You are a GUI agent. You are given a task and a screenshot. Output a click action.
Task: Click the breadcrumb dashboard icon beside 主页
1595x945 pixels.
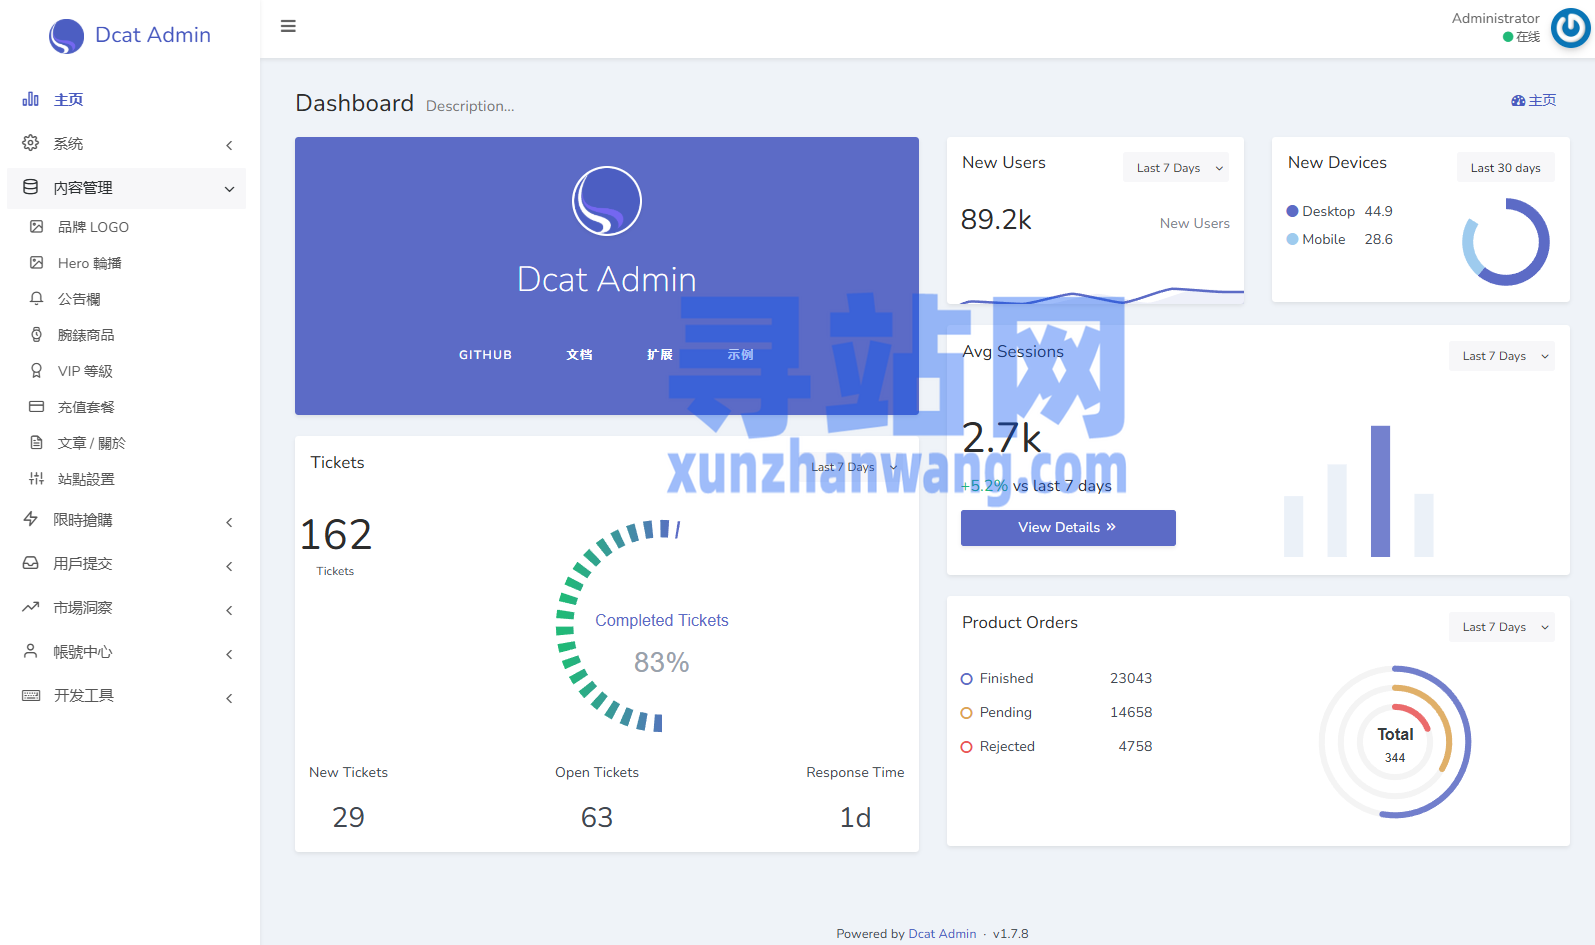point(1518,101)
